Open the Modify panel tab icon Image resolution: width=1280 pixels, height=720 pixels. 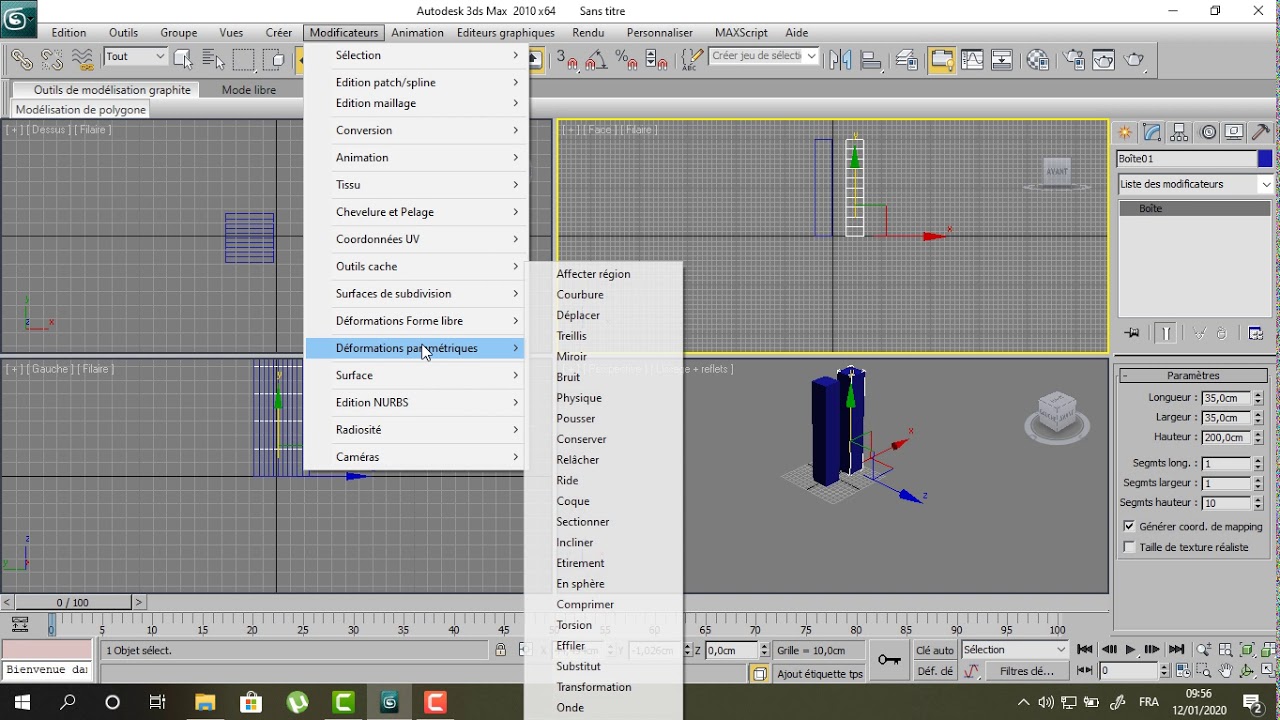pos(1153,132)
